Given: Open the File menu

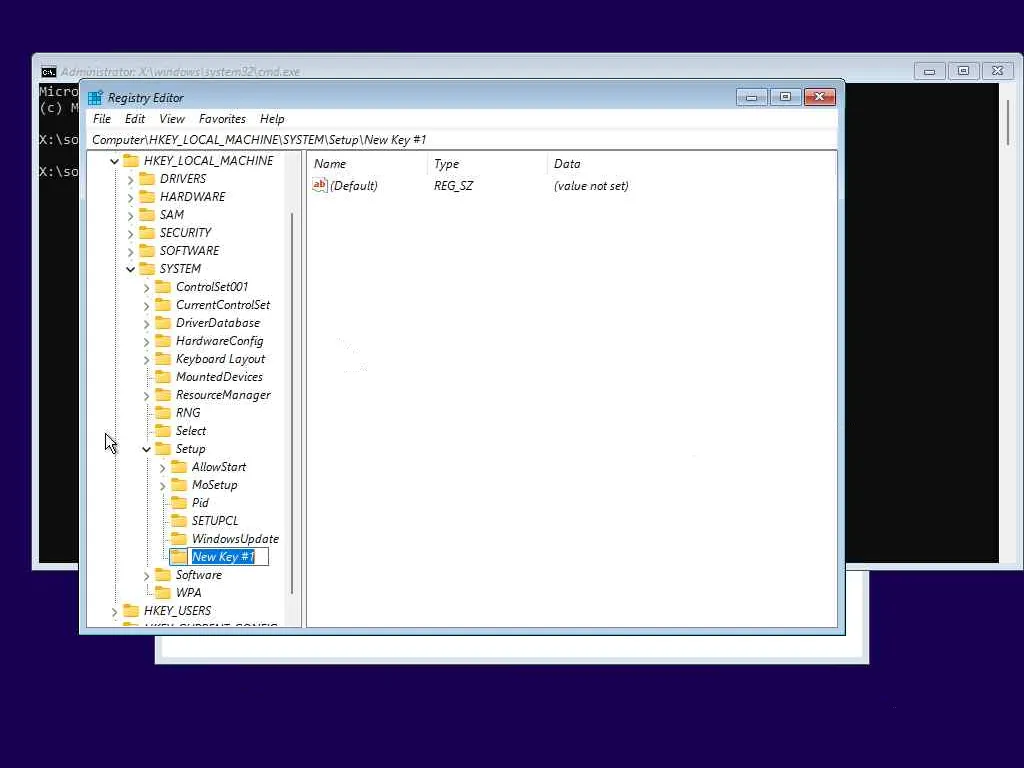Looking at the screenshot, I should (102, 119).
